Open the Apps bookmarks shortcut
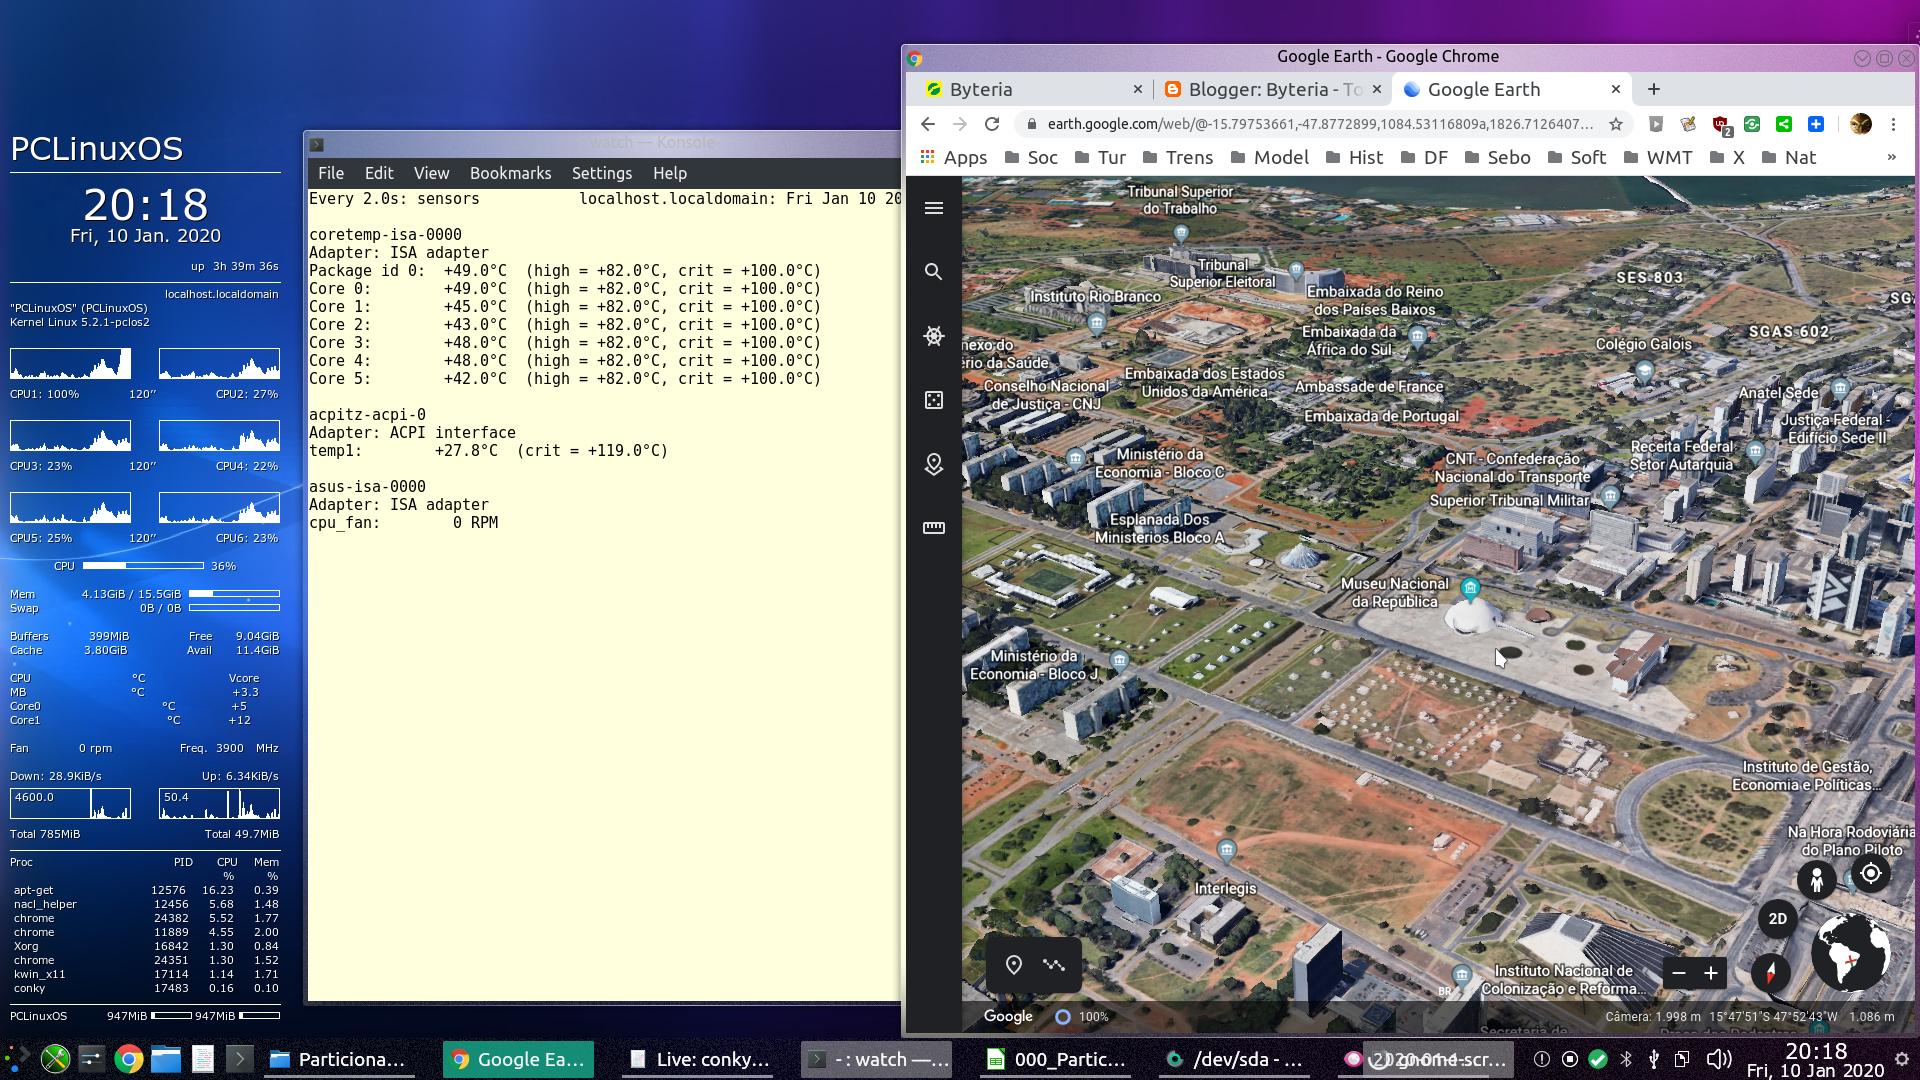Screen dimensions: 1920x1080 coord(953,157)
